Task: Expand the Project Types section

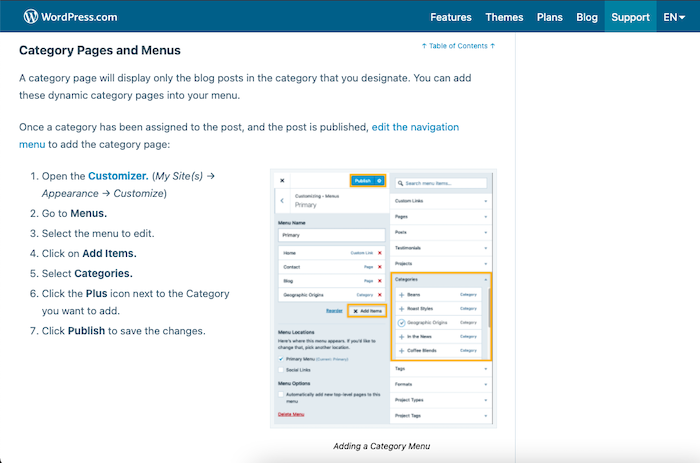Action: (x=441, y=400)
